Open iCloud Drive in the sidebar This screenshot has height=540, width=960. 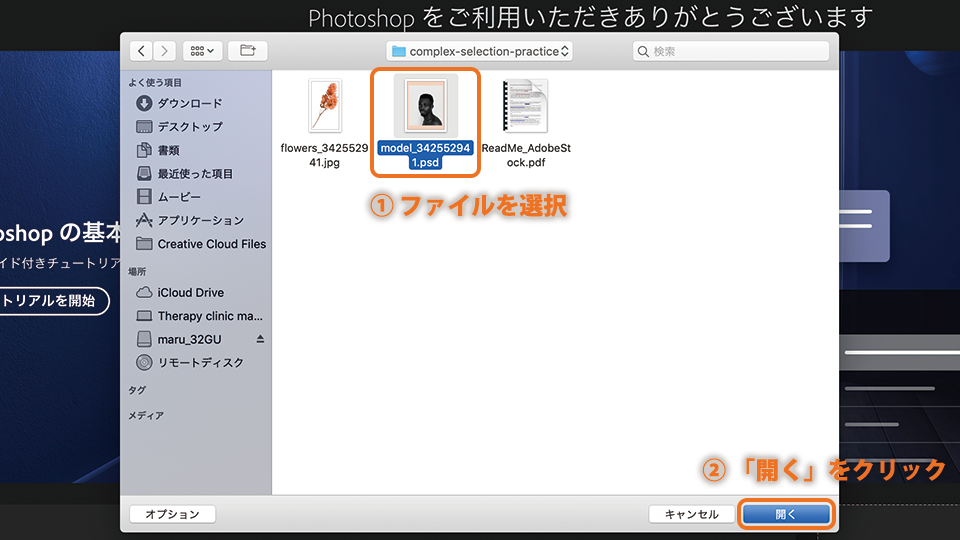(x=190, y=293)
